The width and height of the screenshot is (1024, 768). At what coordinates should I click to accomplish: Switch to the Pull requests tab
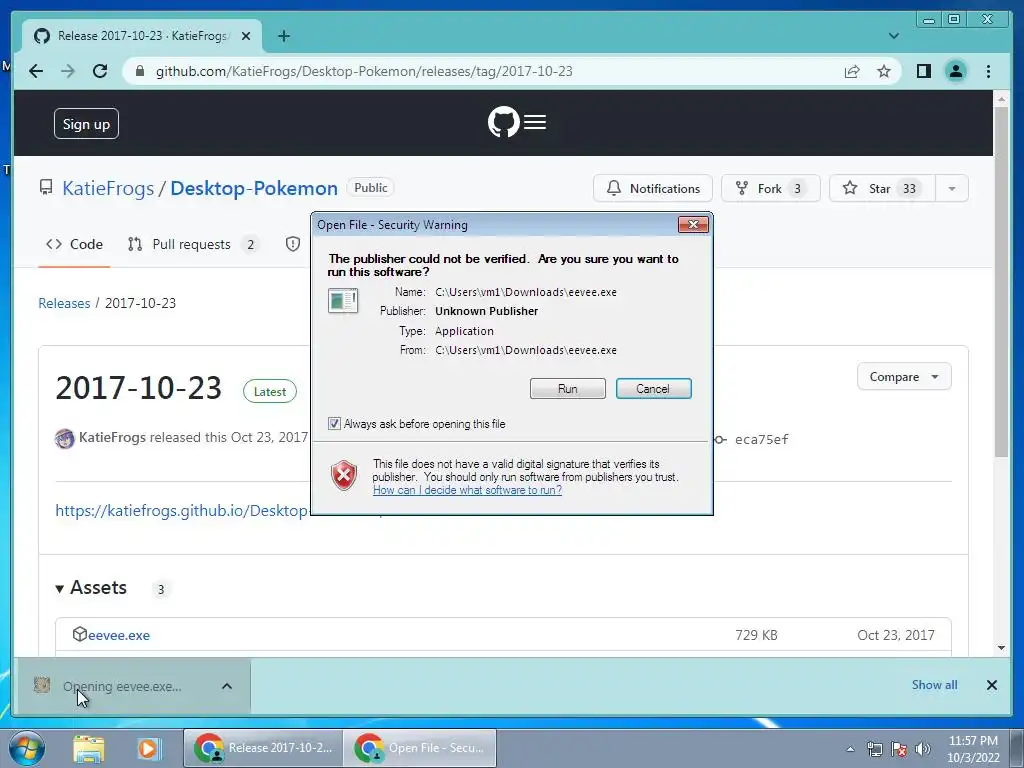[191, 244]
